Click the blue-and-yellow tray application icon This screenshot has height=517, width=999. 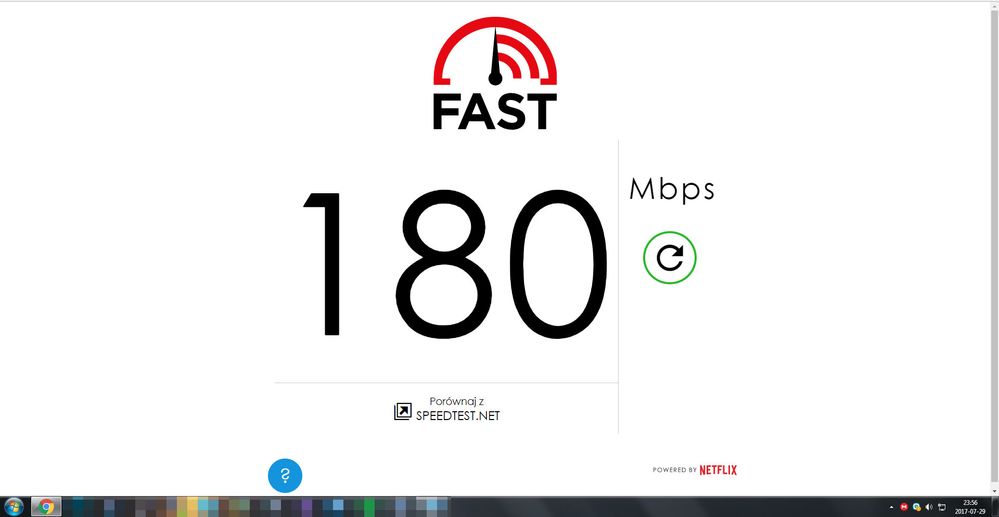coord(916,507)
